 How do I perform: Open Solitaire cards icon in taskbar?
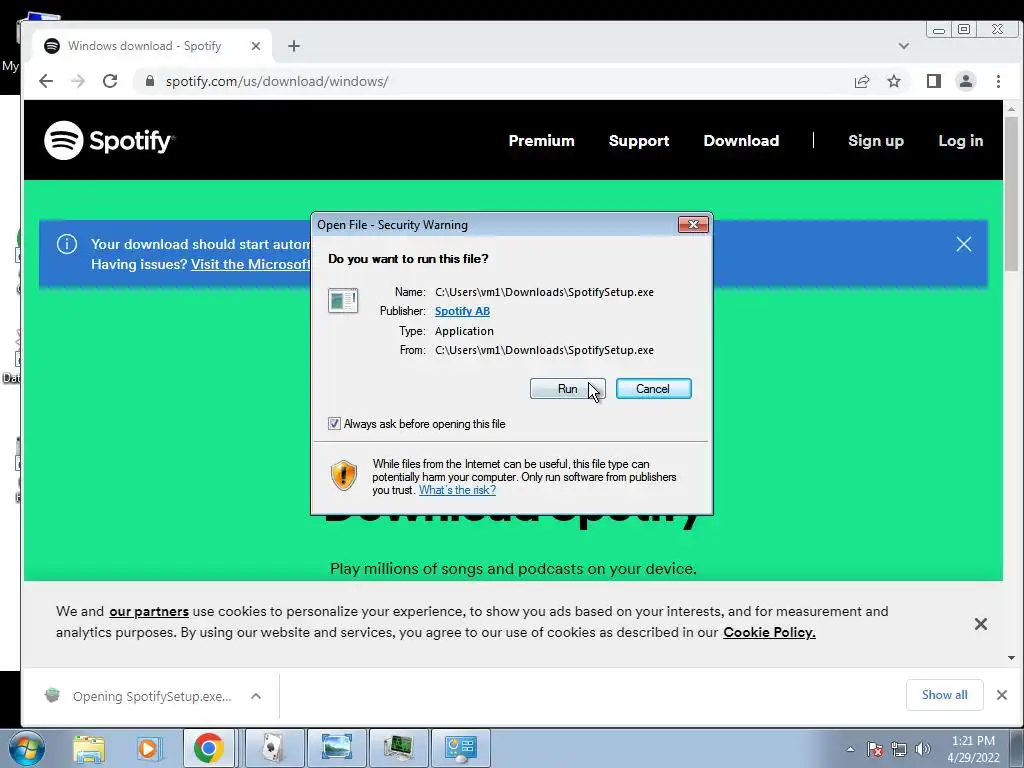(x=274, y=748)
